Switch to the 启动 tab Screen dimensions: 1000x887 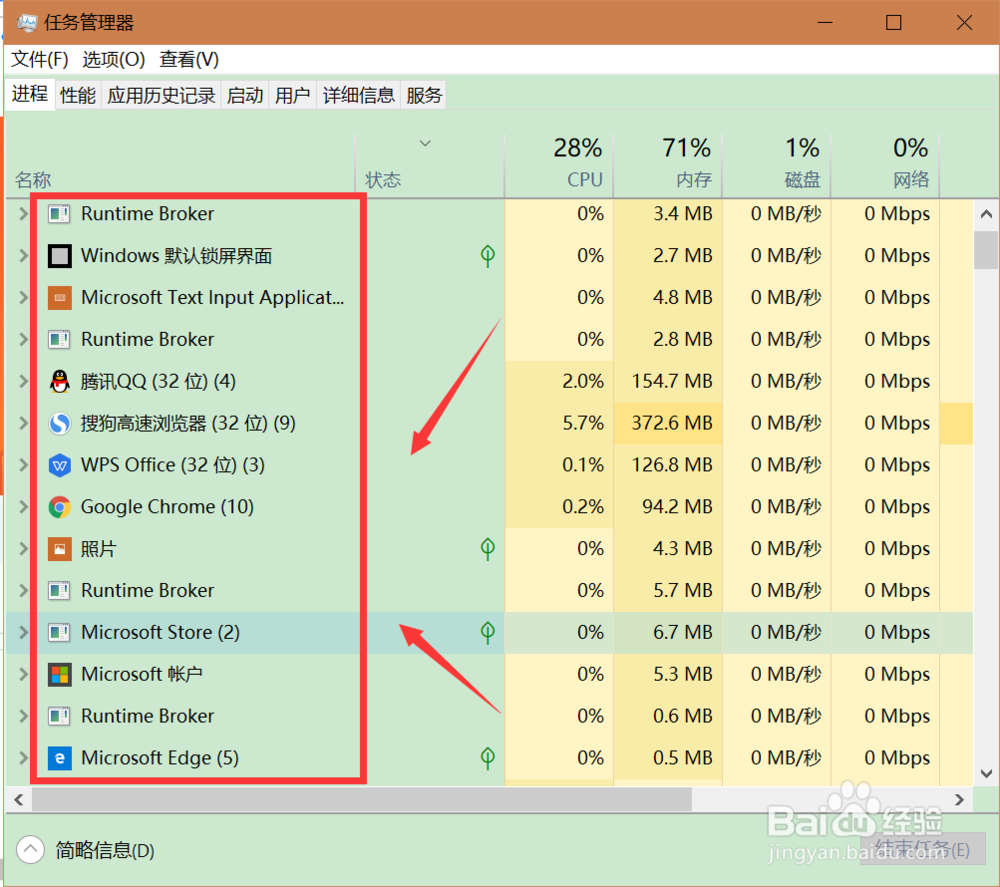tap(245, 95)
